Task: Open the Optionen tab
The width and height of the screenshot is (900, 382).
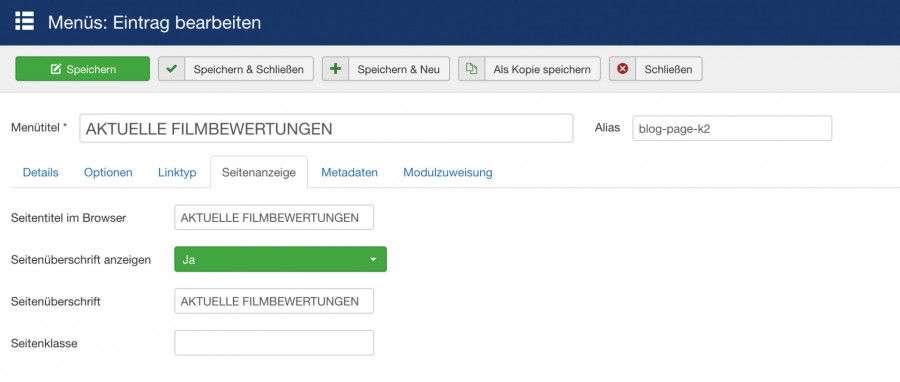Action: coord(108,172)
